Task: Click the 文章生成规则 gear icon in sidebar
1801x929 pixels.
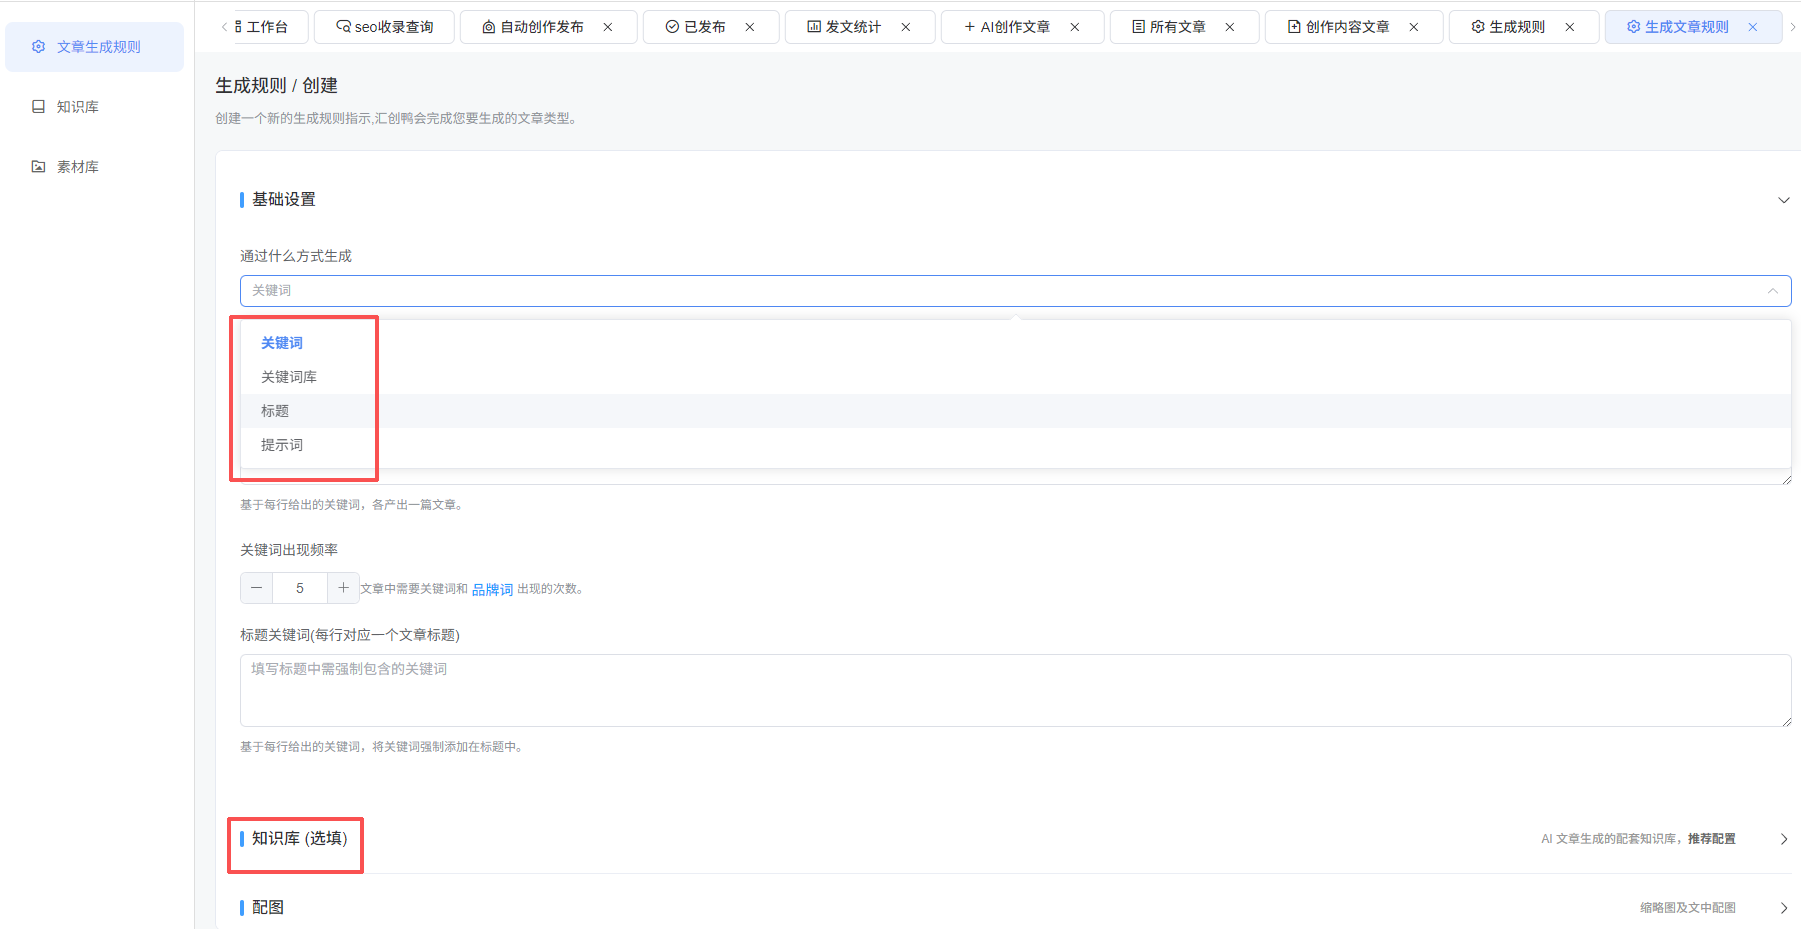Action: point(38,47)
